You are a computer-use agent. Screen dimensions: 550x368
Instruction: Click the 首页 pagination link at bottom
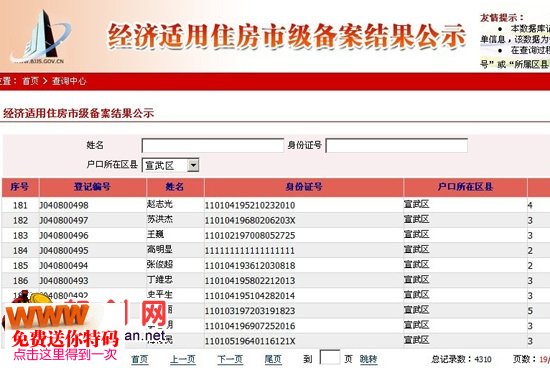click(140, 359)
